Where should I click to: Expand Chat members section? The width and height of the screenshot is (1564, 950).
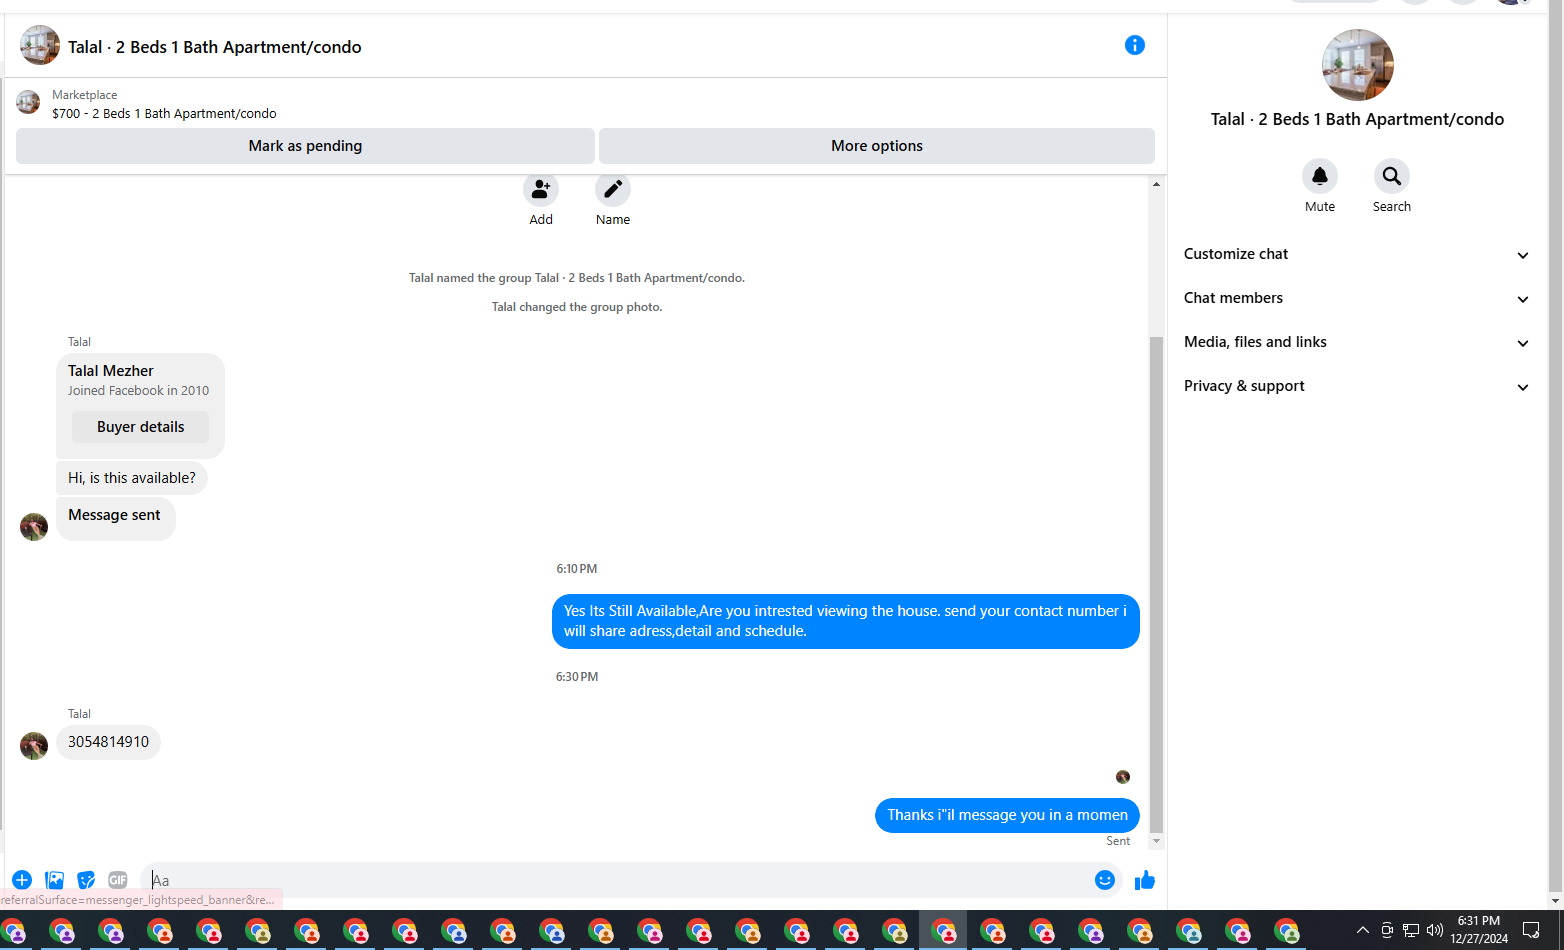tap(1357, 298)
